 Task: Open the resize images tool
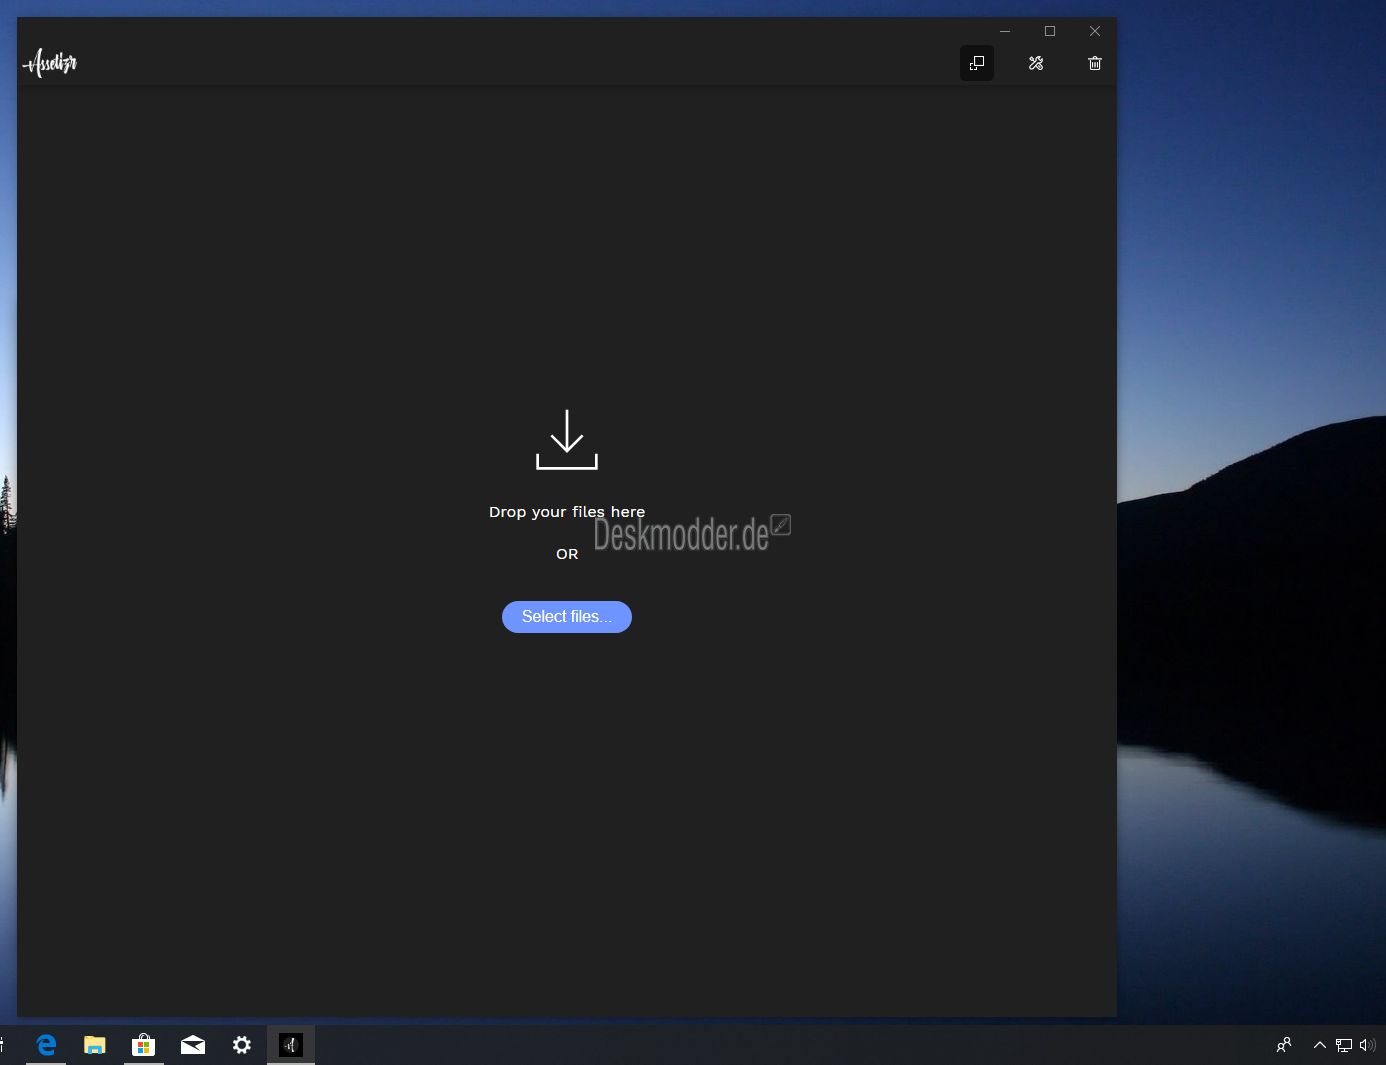click(x=977, y=63)
